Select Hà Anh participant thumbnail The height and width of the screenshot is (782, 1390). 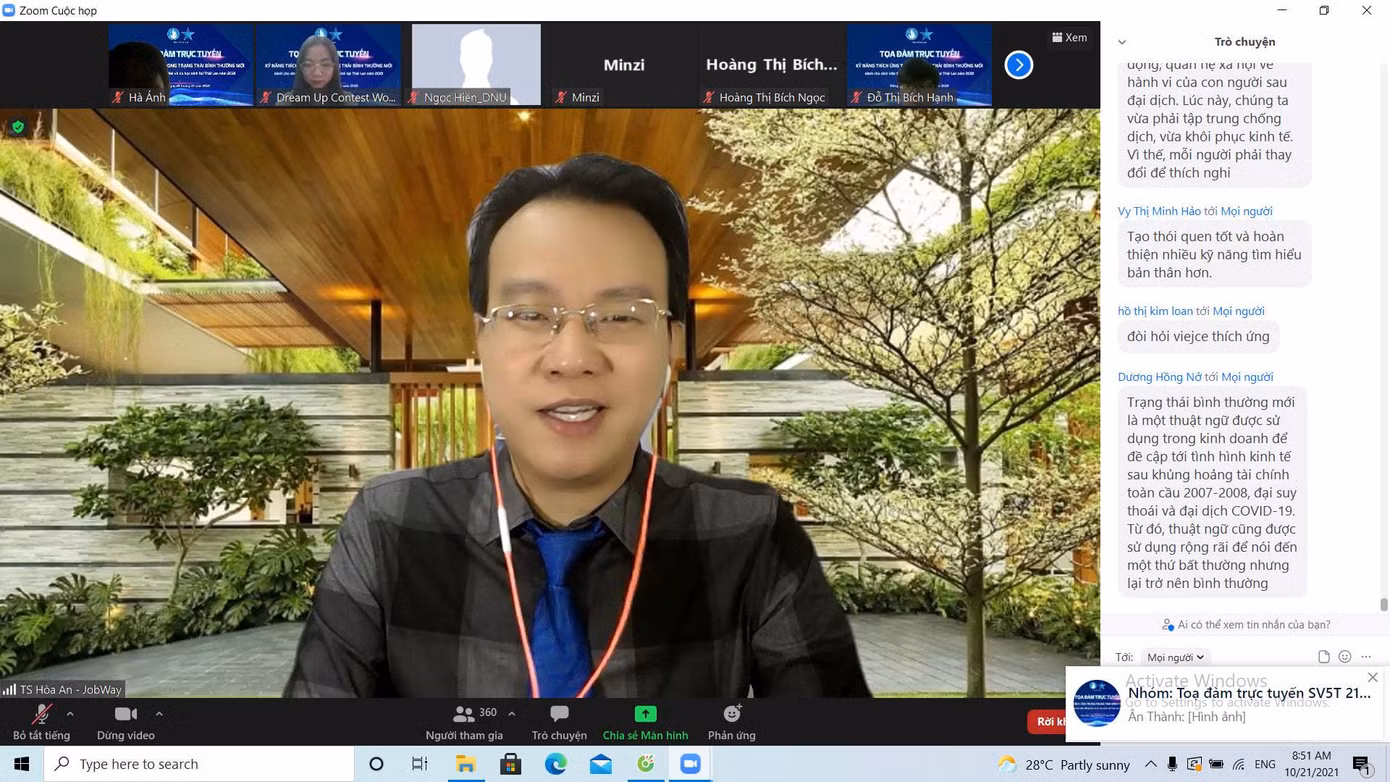coord(180,65)
